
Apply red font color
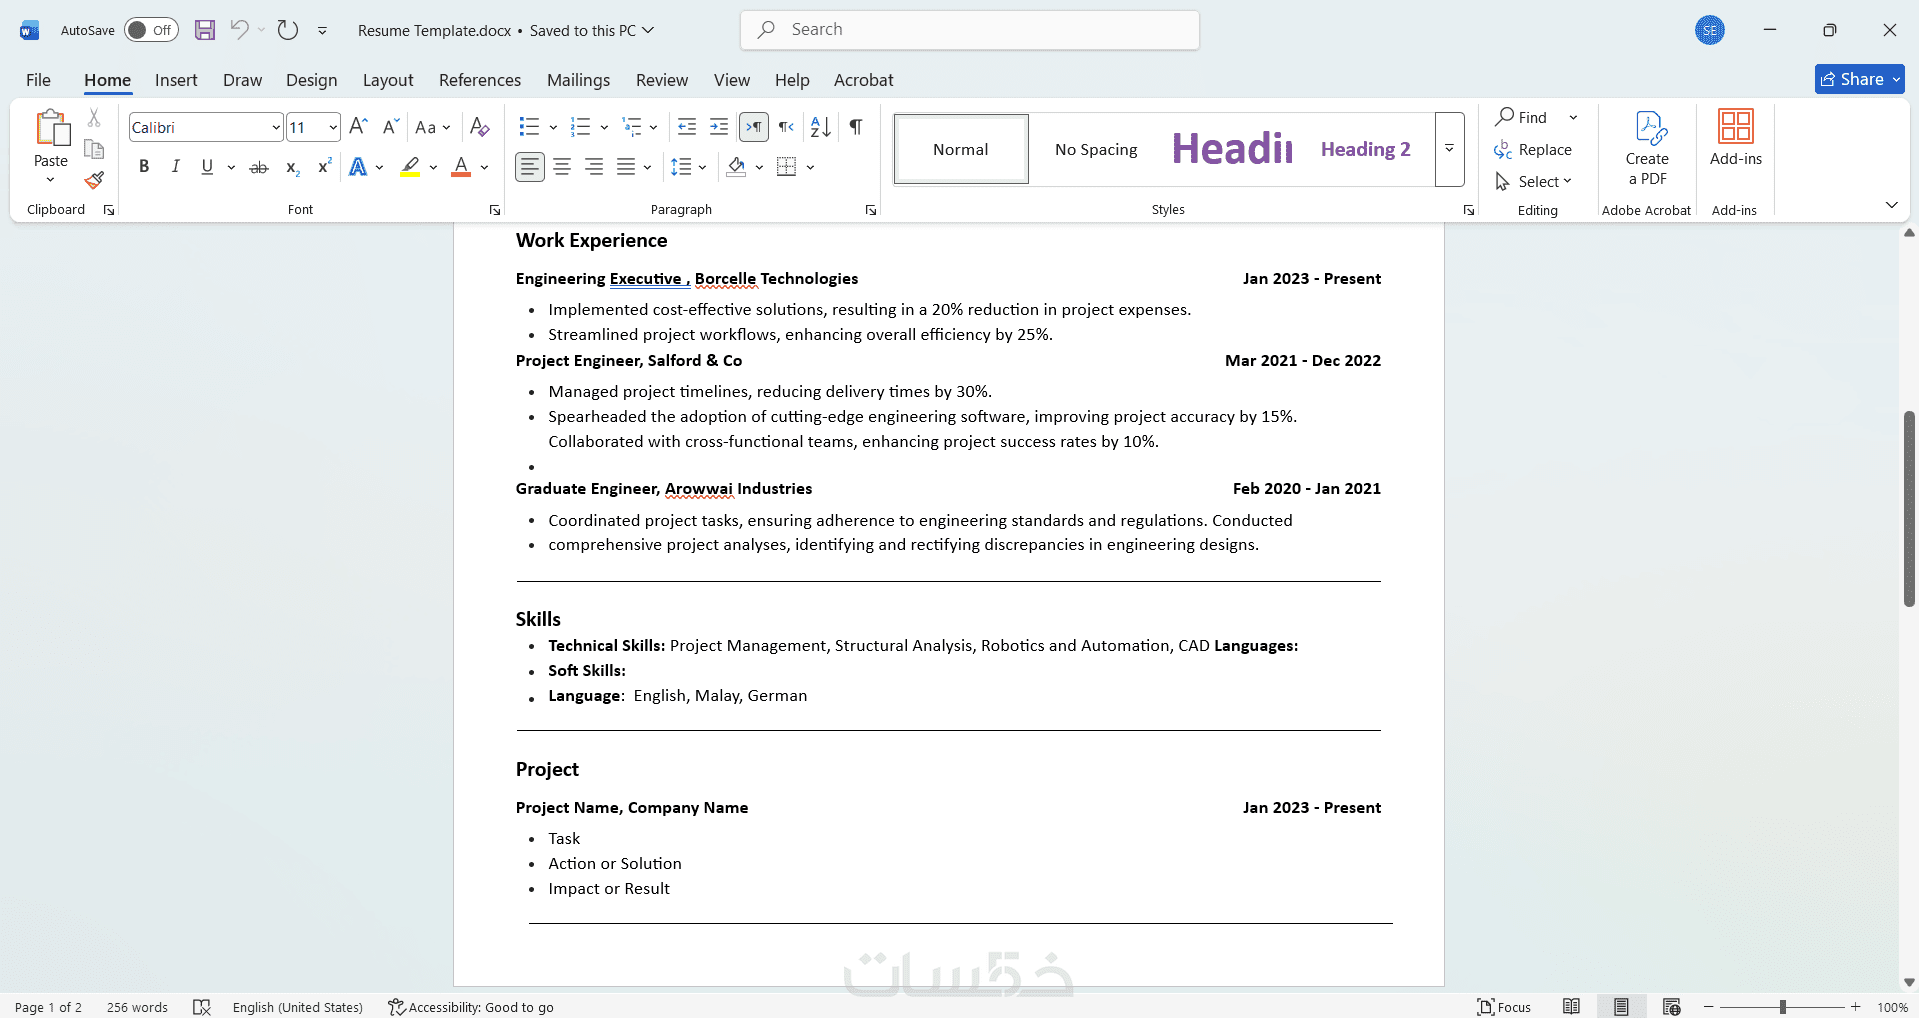[461, 167]
